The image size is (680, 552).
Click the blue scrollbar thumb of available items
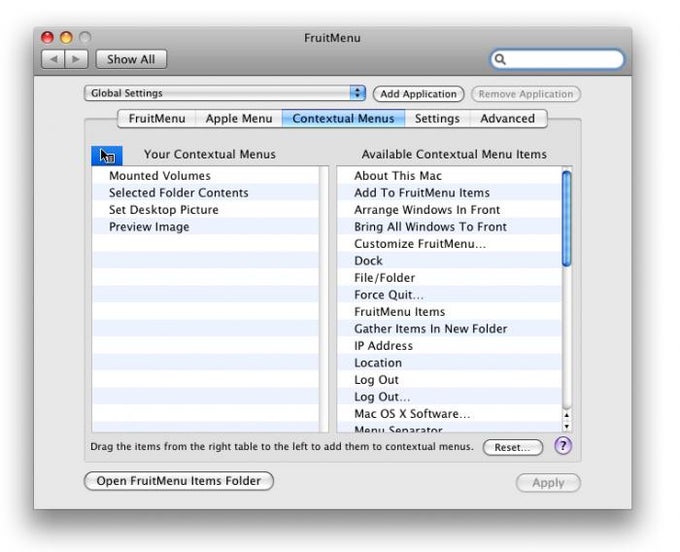(566, 218)
